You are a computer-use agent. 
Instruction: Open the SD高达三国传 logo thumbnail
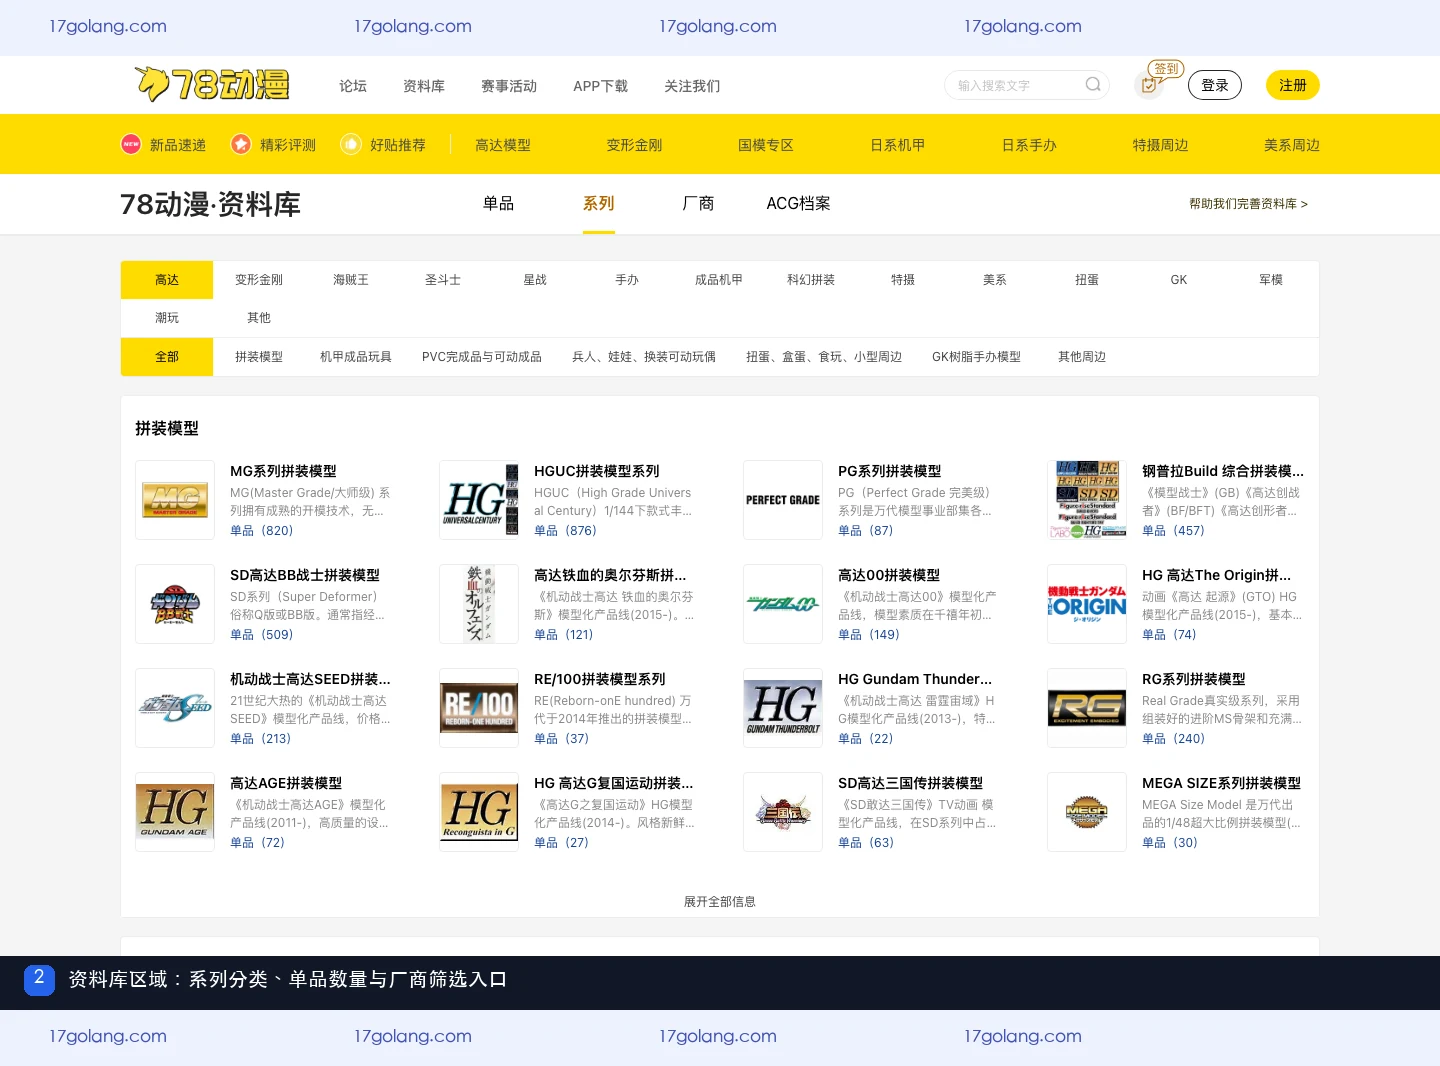point(783,812)
